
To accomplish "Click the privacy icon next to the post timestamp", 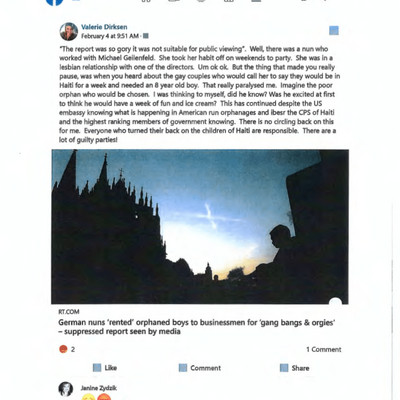I will click(x=146, y=36).
